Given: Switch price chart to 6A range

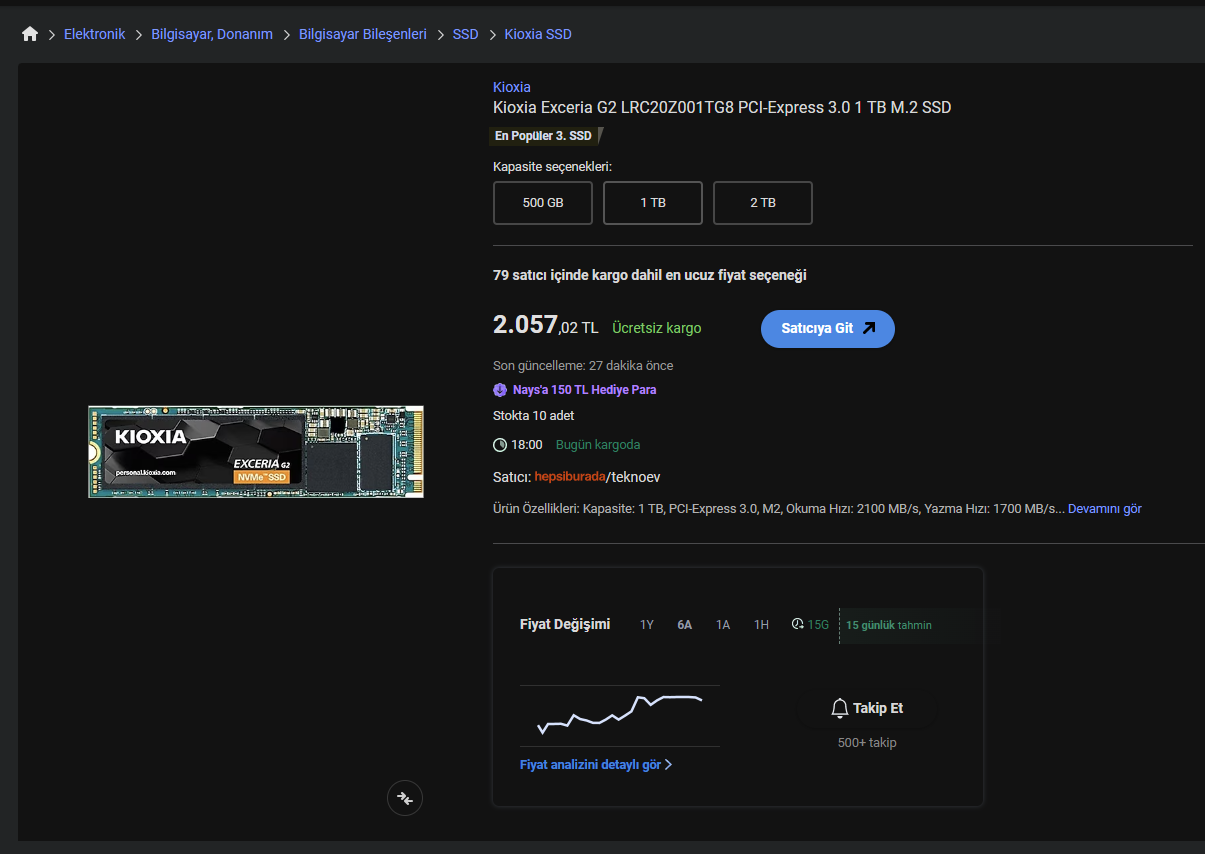Looking at the screenshot, I should [685, 625].
